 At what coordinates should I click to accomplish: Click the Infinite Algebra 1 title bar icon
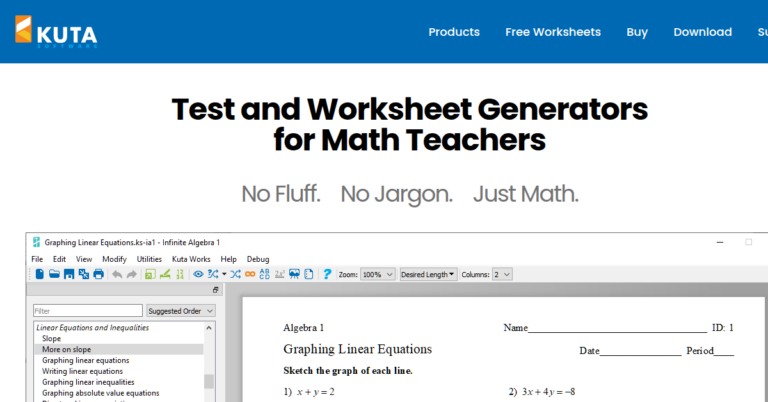point(36,242)
